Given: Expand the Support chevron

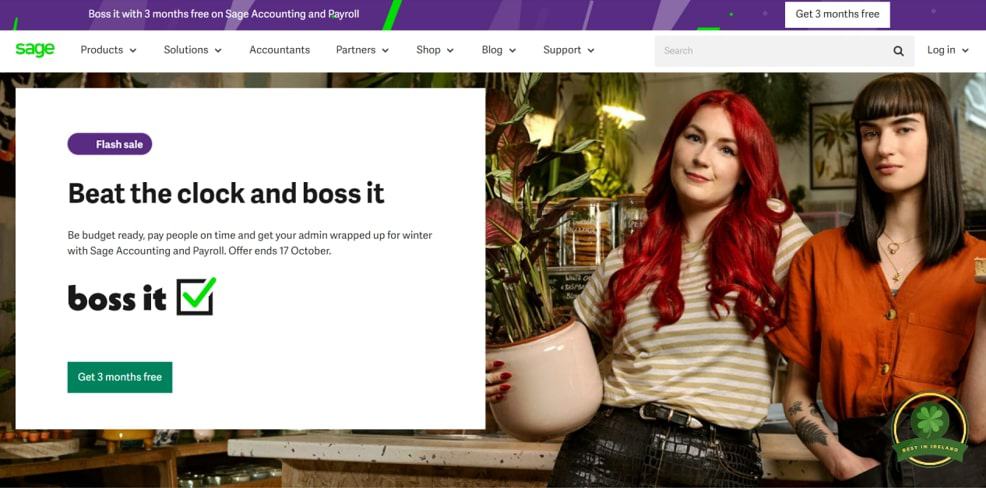Looking at the screenshot, I should (x=590, y=51).
